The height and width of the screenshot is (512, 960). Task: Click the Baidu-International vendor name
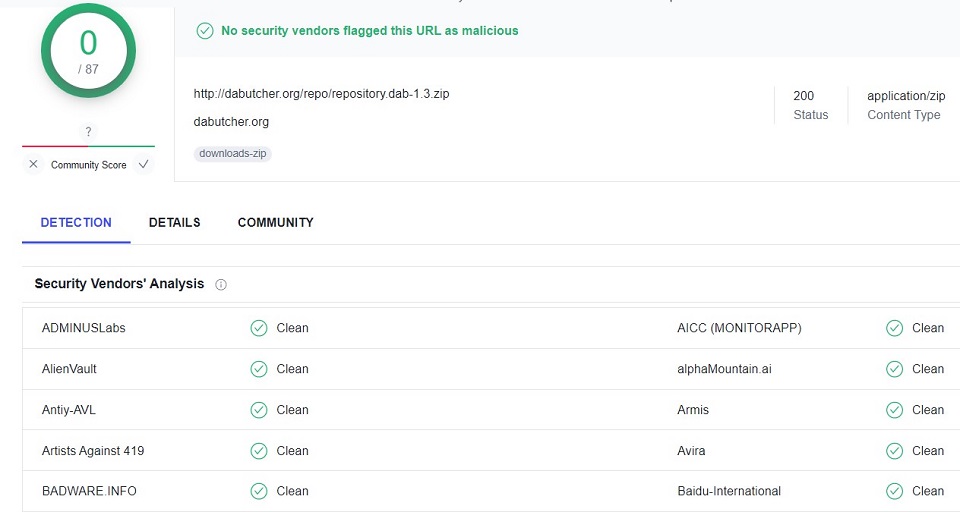[x=729, y=491]
